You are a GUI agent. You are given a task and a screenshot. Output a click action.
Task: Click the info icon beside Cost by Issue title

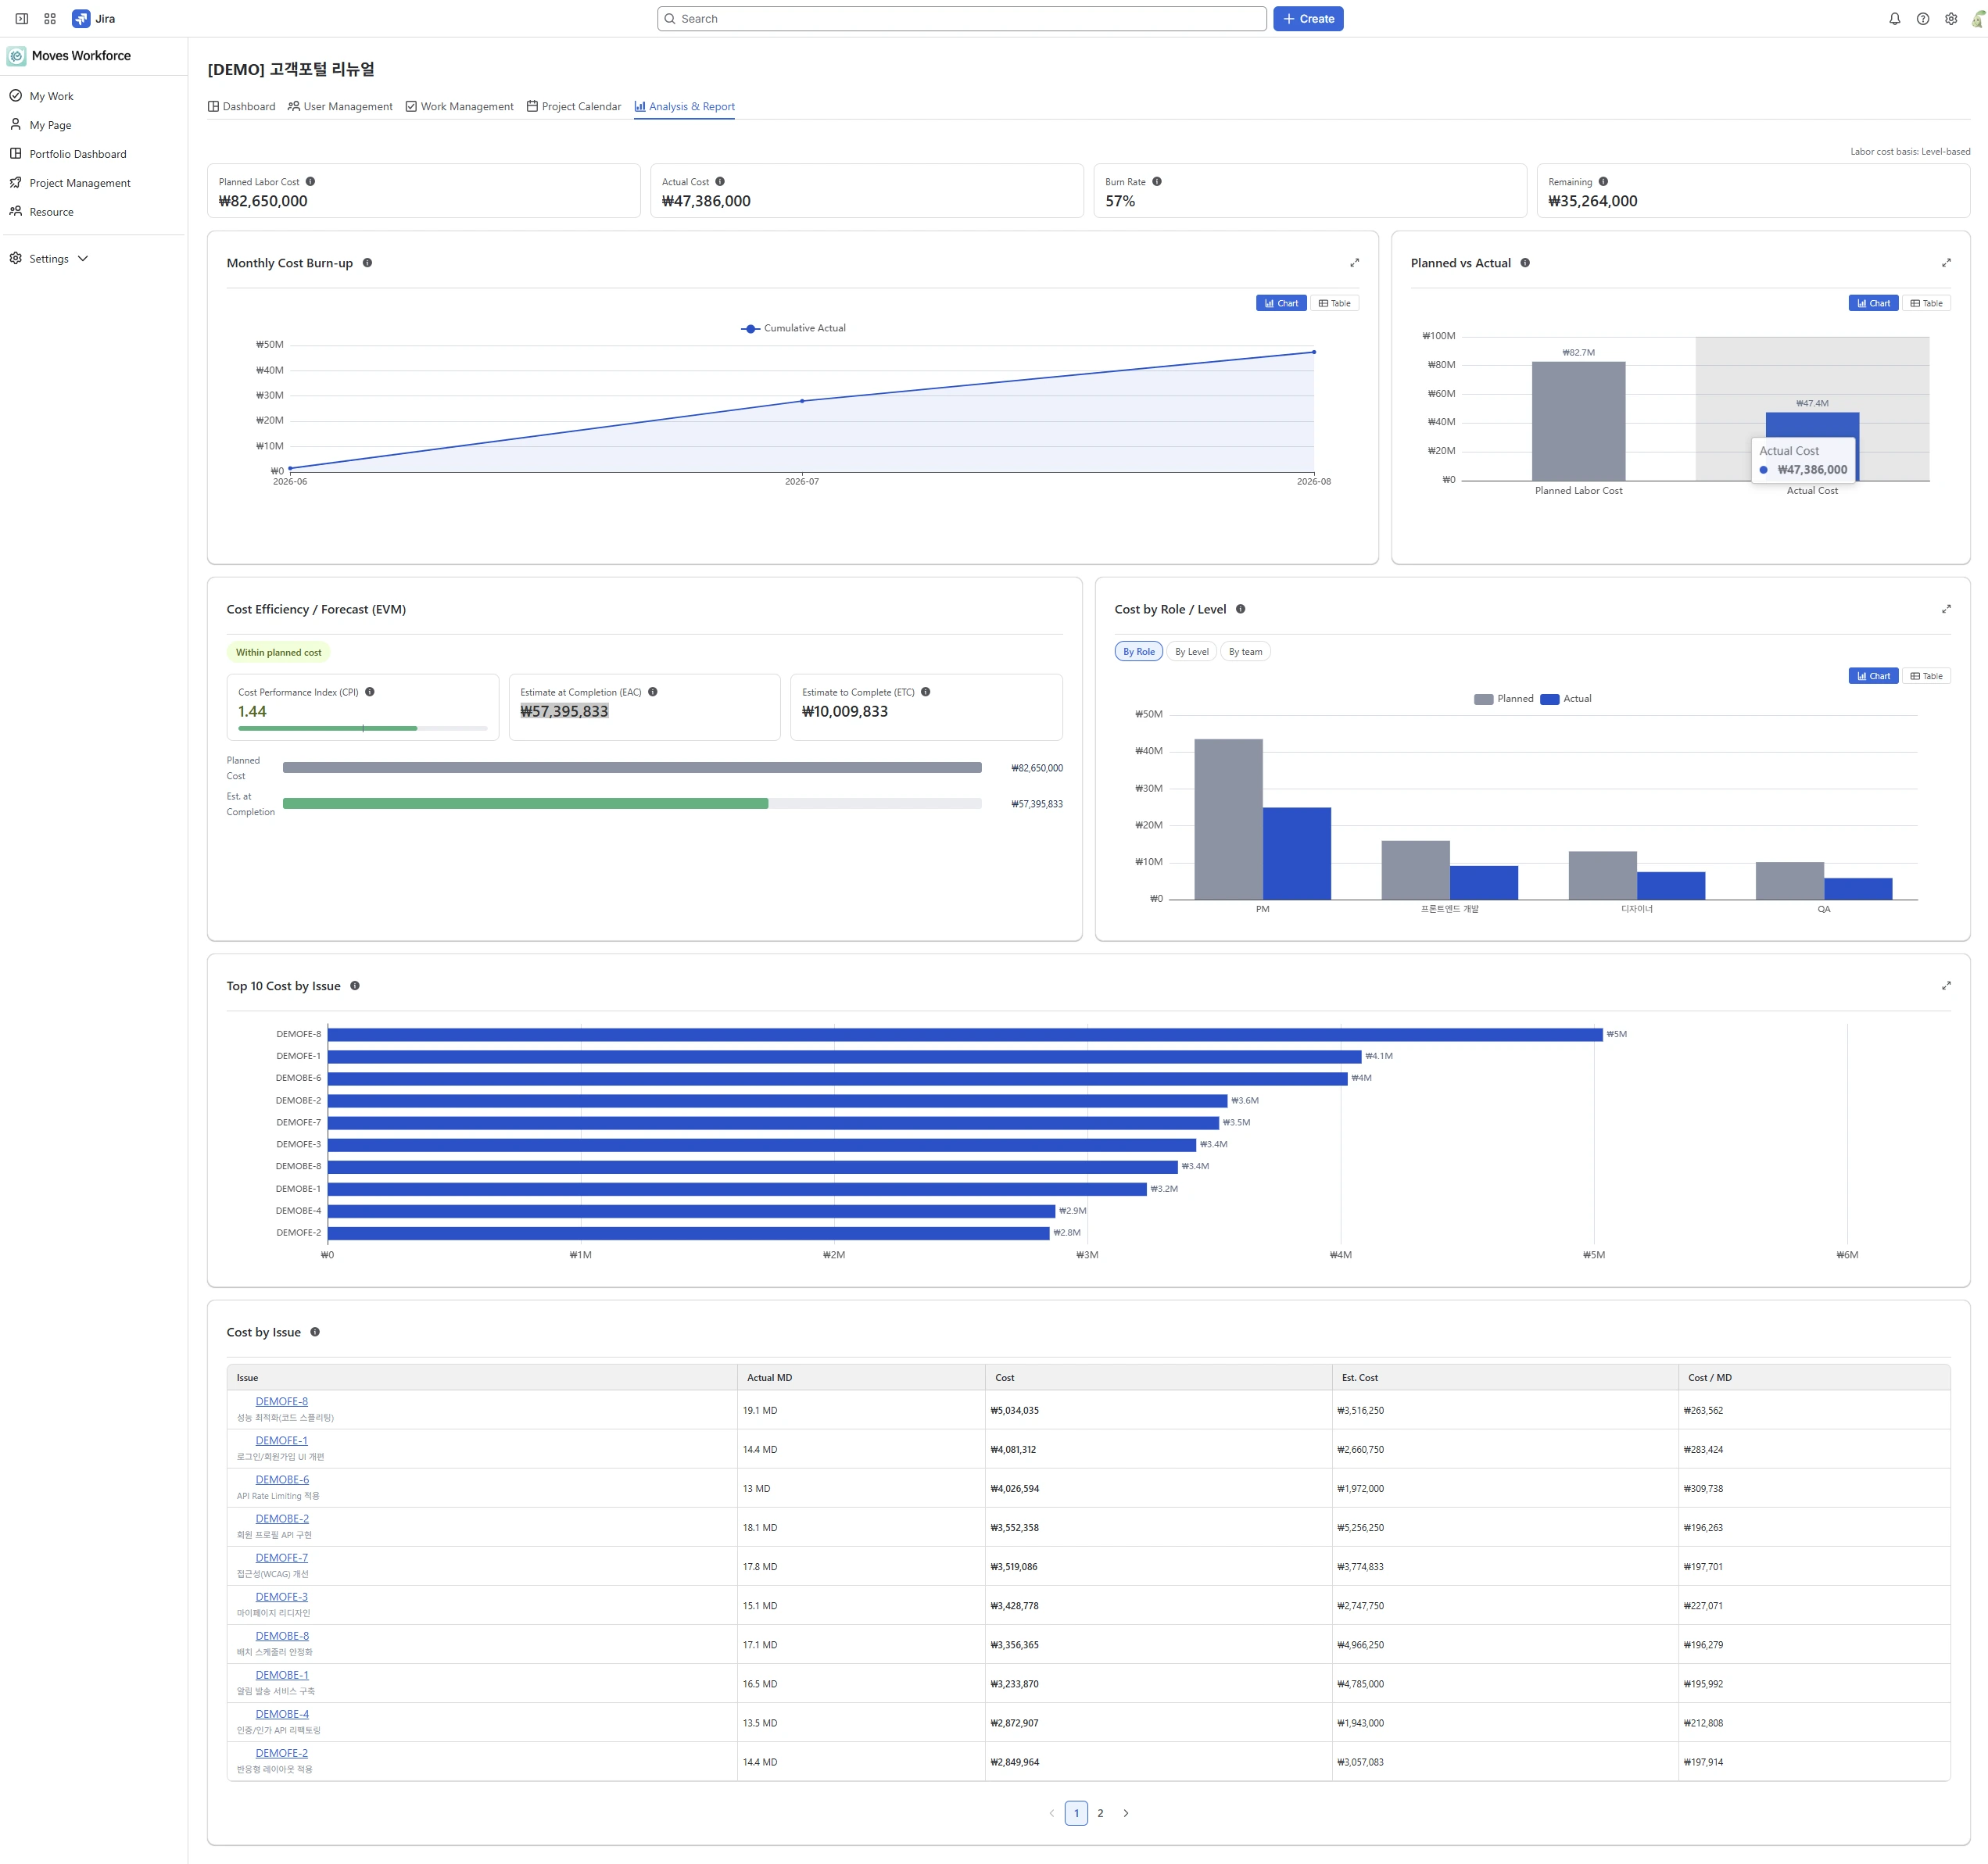pos(315,1332)
